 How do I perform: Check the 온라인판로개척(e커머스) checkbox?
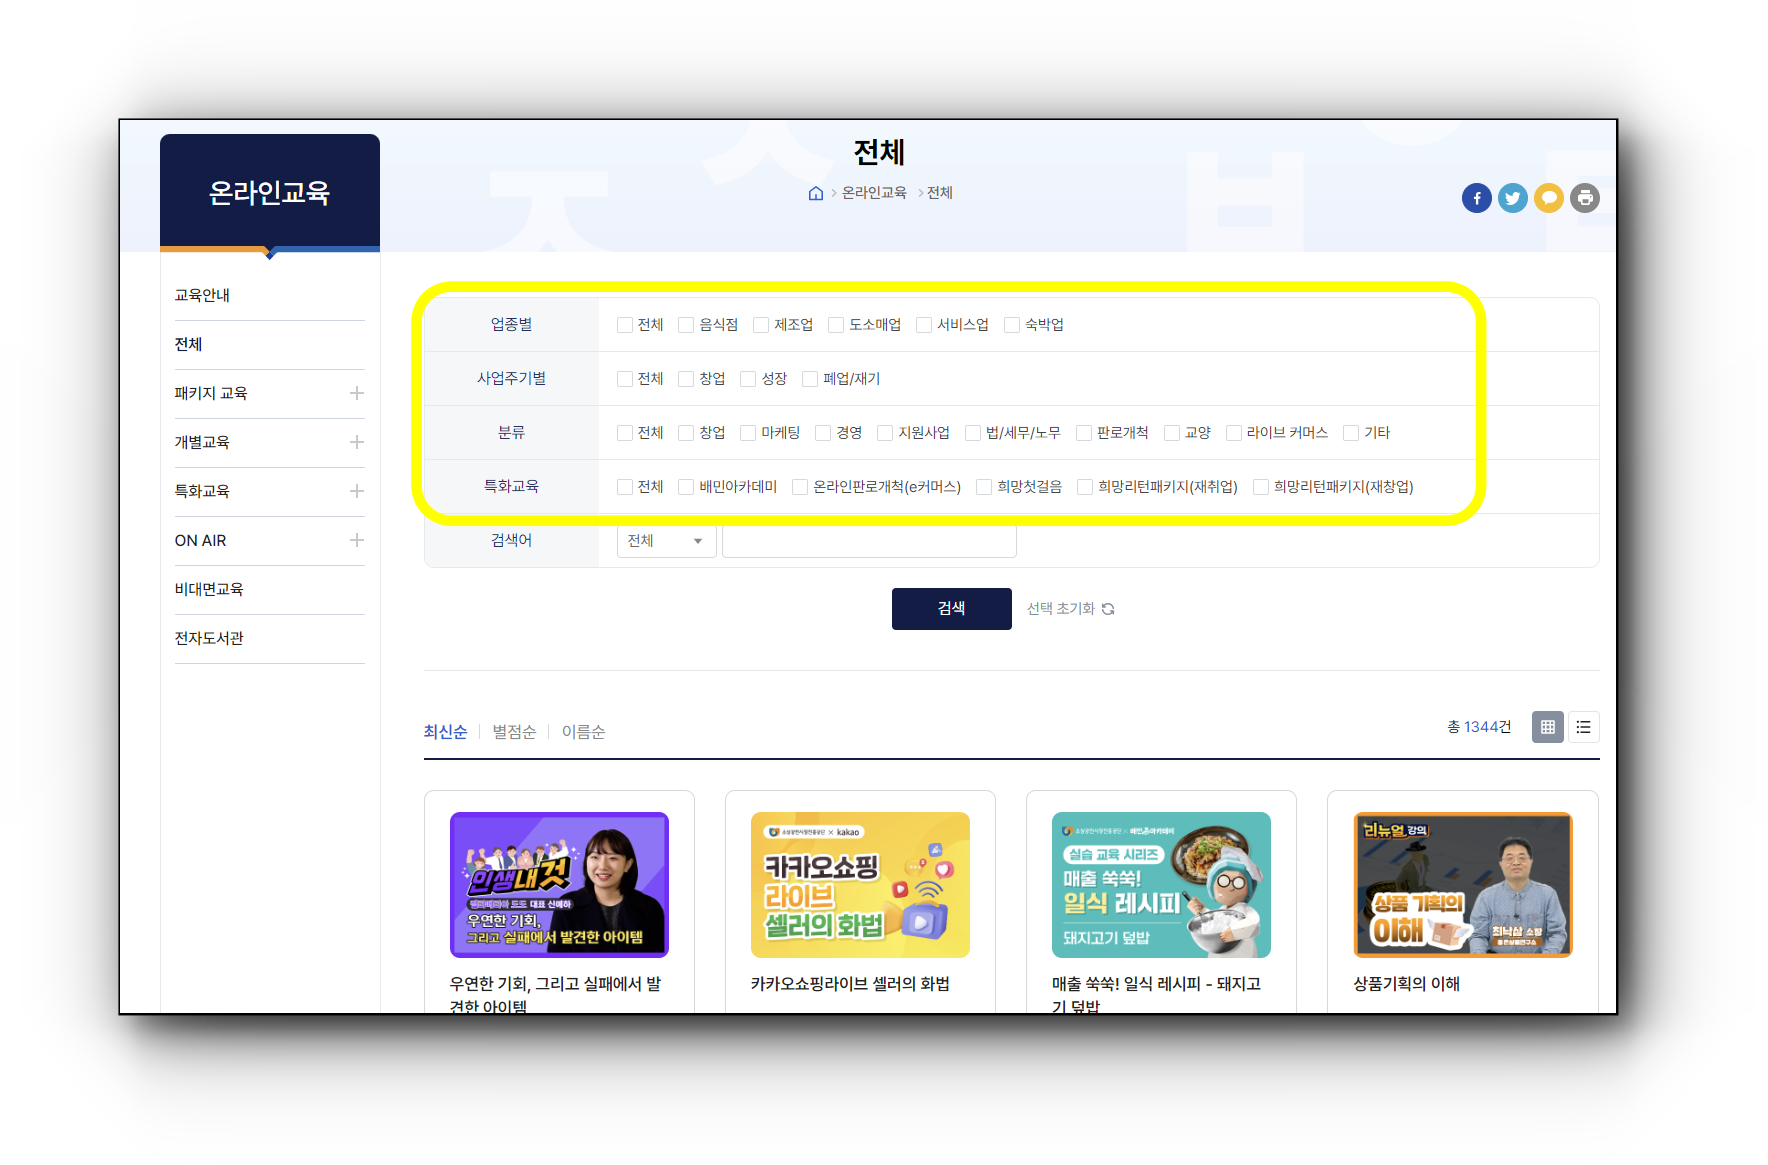pyautogui.click(x=800, y=487)
